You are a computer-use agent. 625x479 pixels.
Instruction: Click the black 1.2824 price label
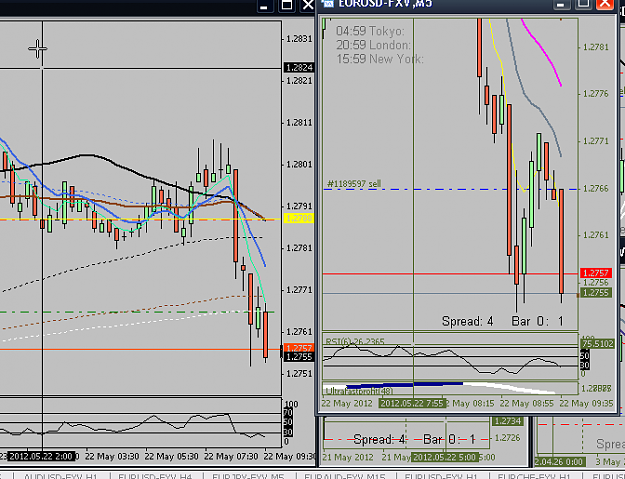coord(299,67)
